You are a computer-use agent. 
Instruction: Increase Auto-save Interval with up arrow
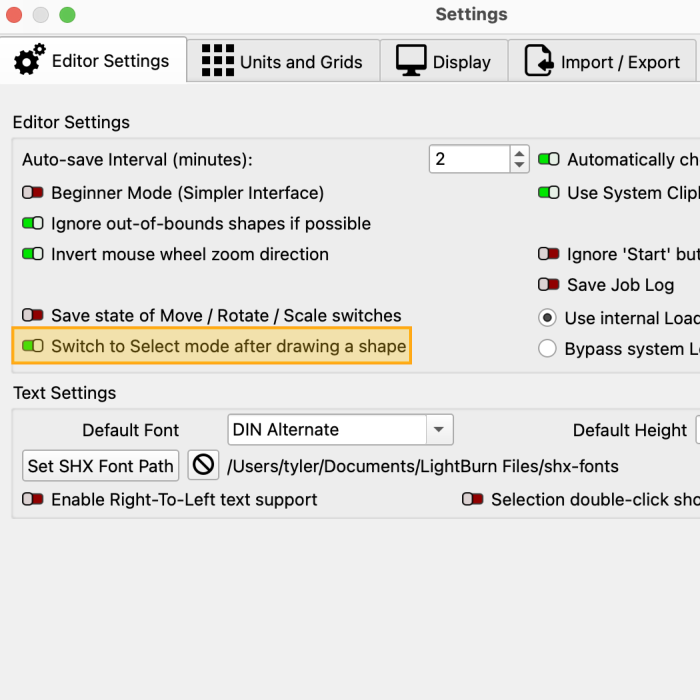(x=519, y=153)
